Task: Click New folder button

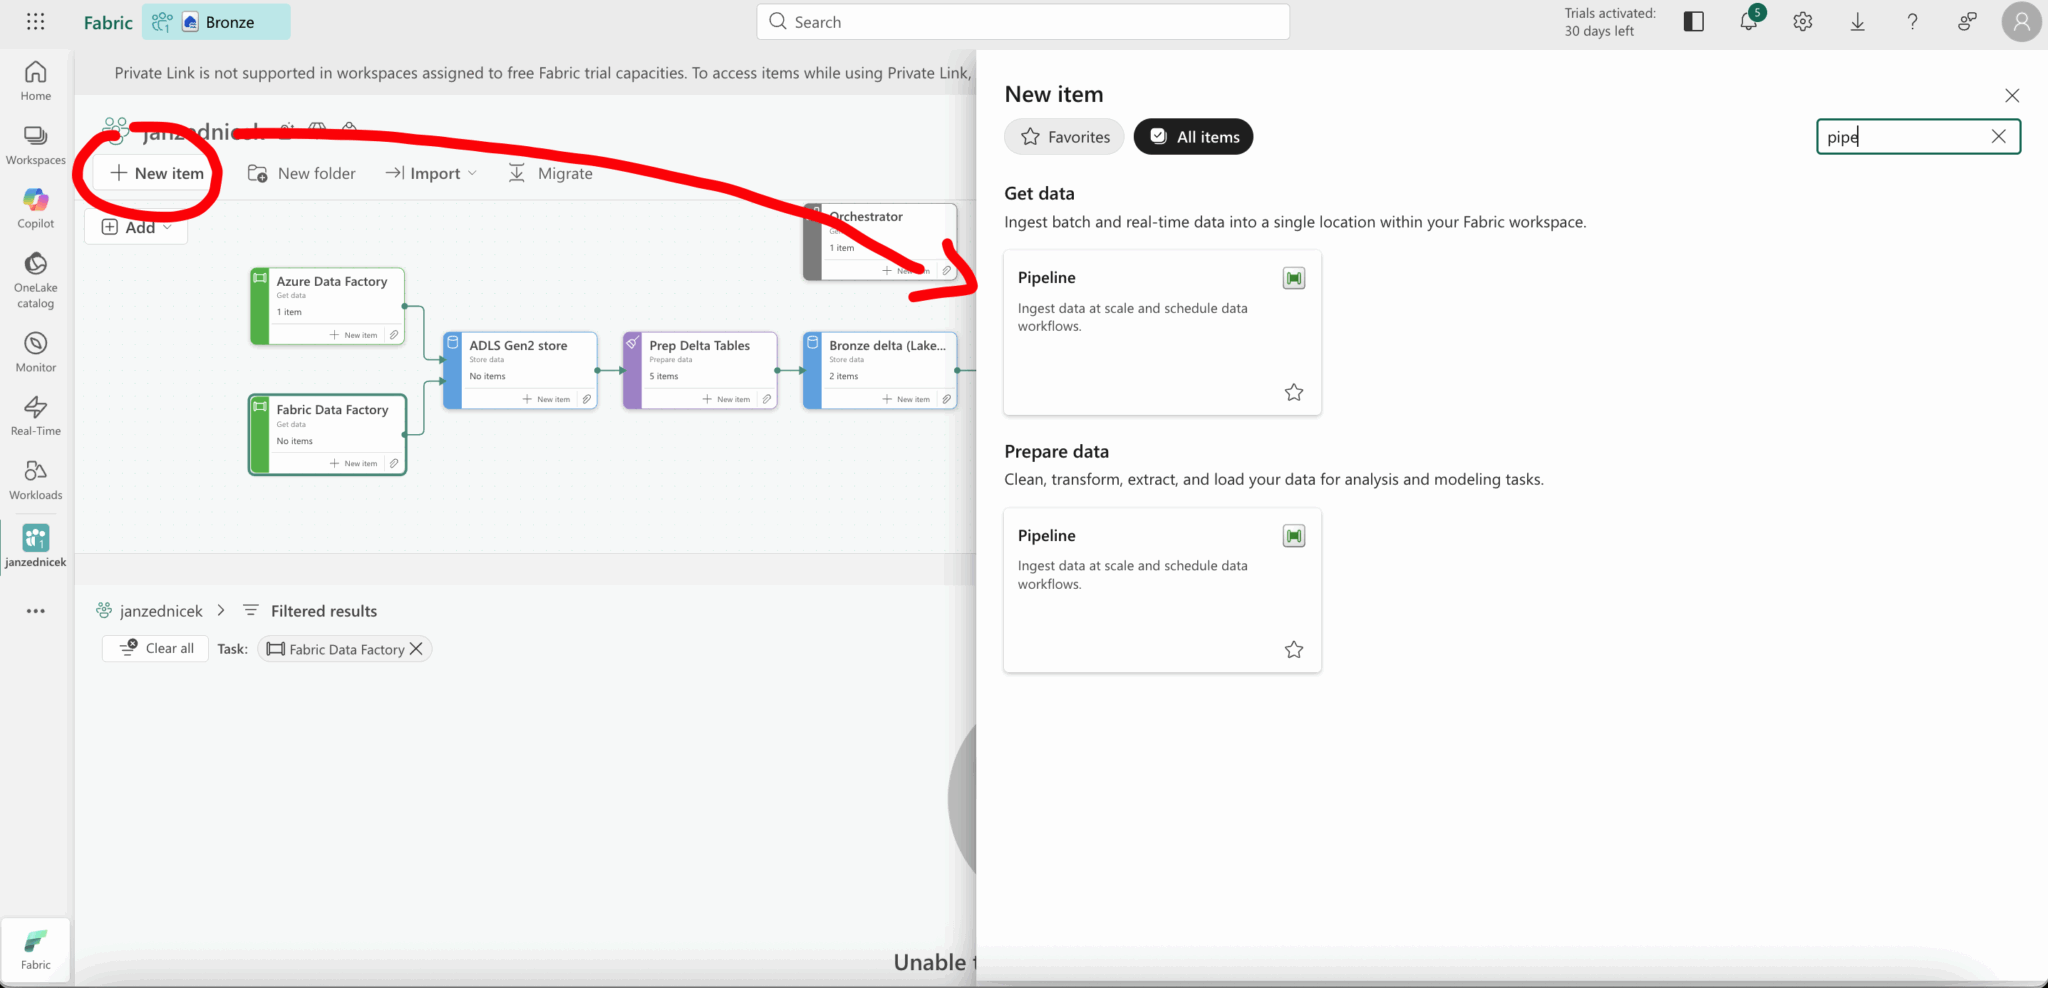Action: 302,173
